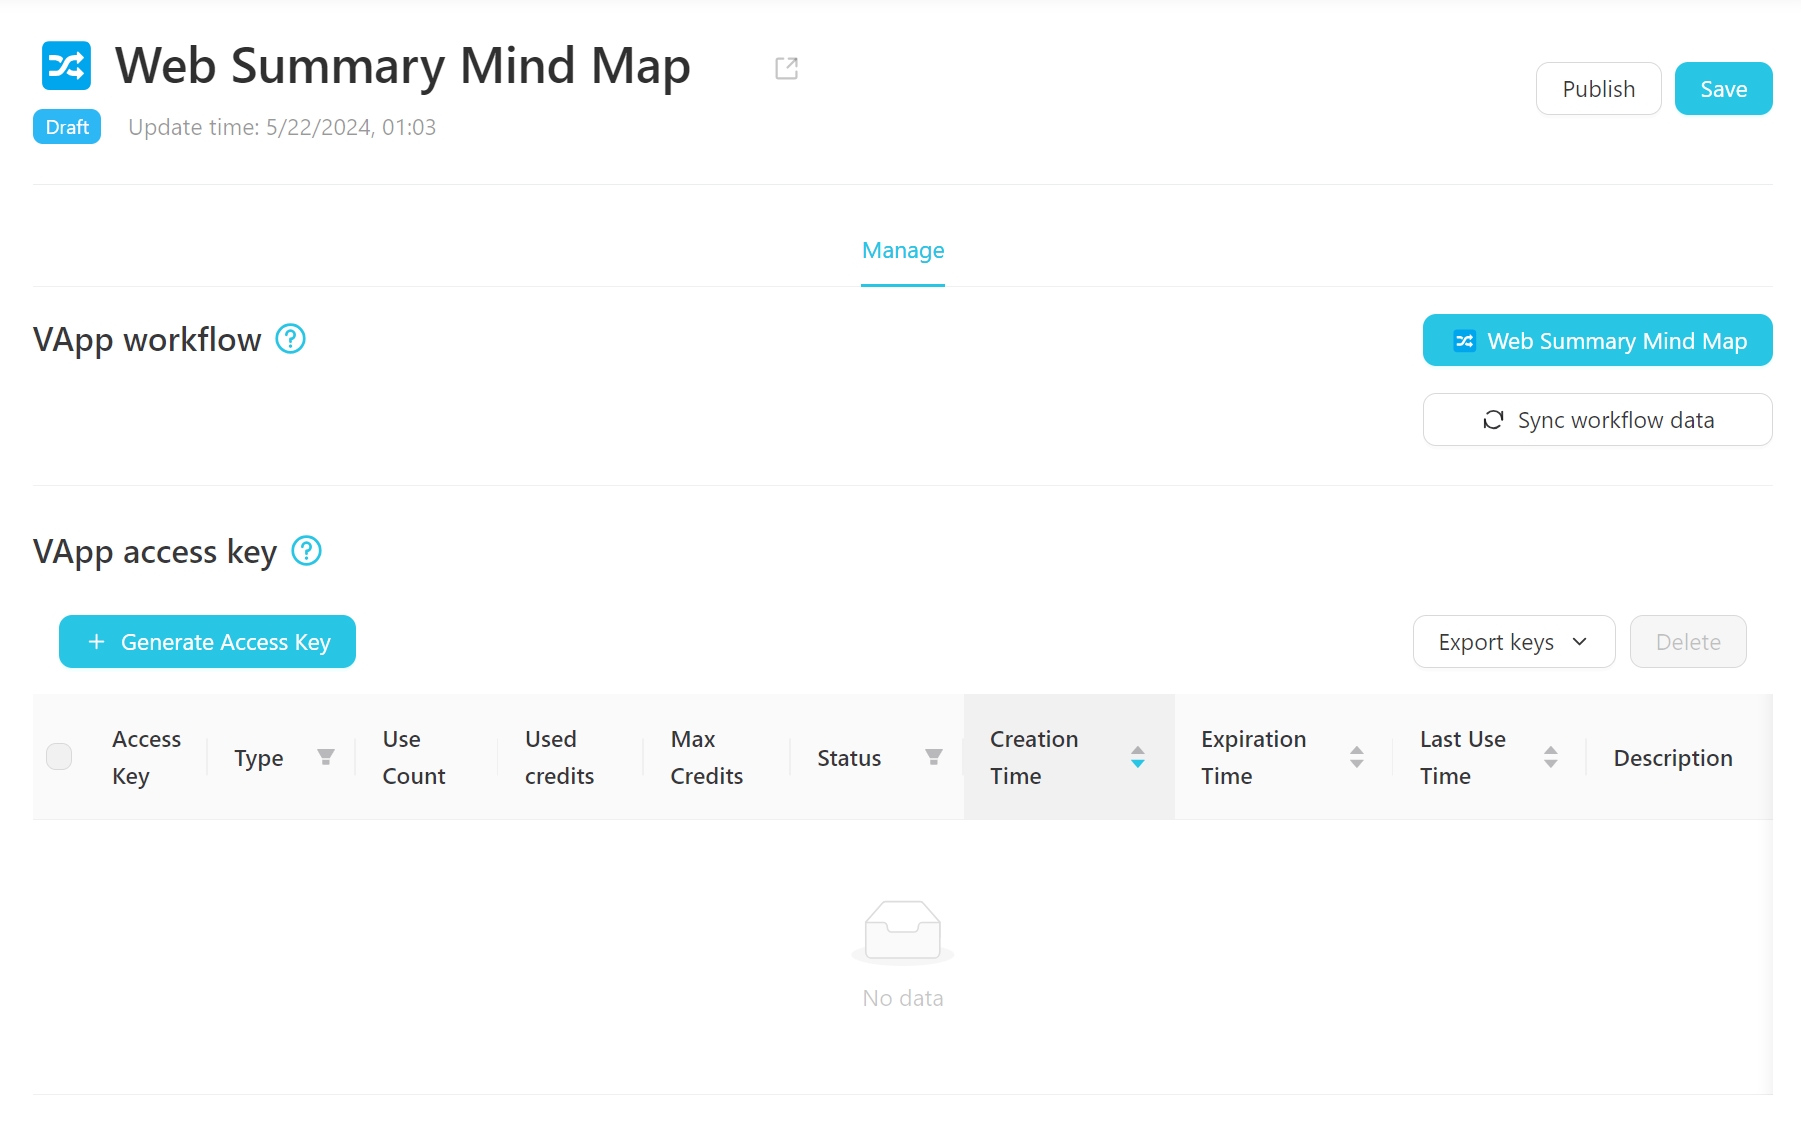This screenshot has height=1133, width=1801.
Task: Open the Web Summary Mind Map workflow button
Action: (1597, 341)
